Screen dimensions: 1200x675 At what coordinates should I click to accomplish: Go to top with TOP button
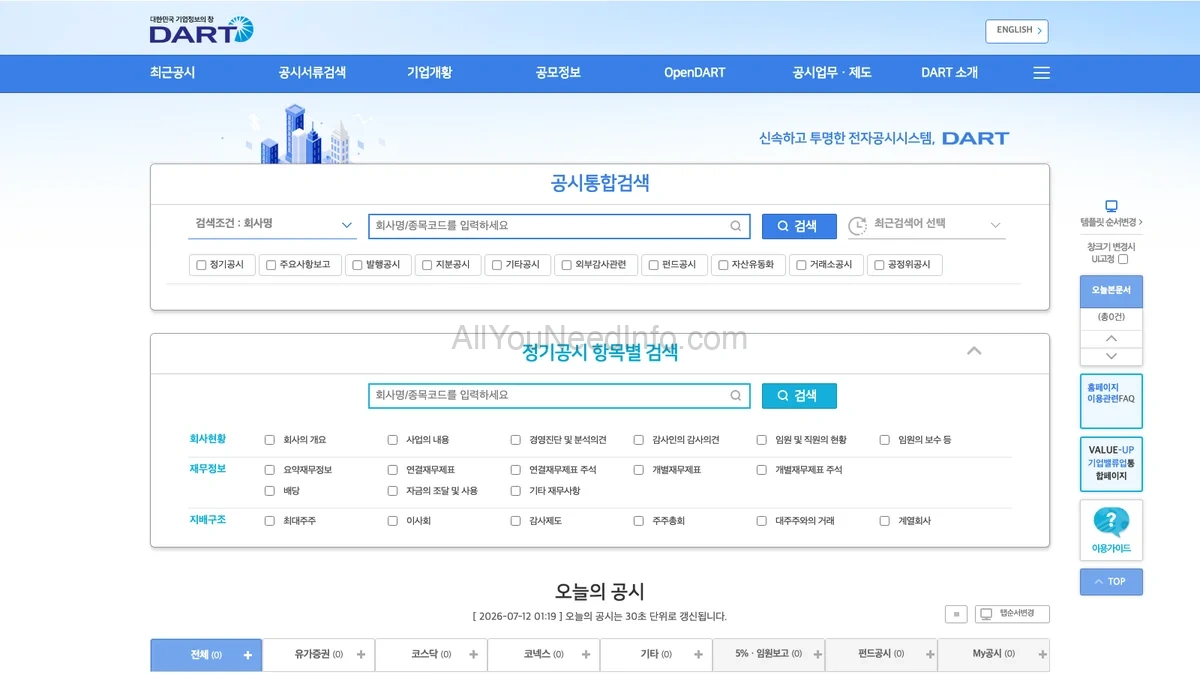pyautogui.click(x=1111, y=582)
